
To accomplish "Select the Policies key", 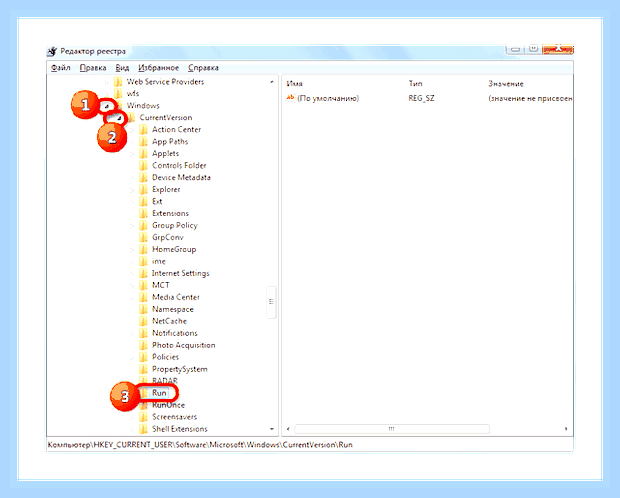I will 165,357.
